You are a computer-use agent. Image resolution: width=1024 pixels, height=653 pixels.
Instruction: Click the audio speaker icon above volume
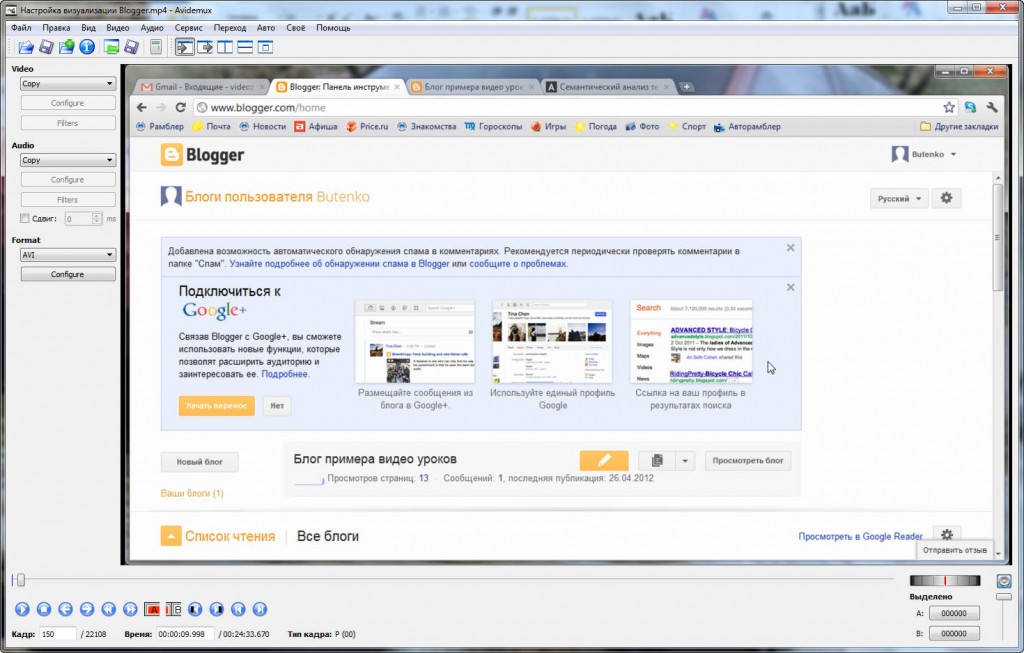1004,581
